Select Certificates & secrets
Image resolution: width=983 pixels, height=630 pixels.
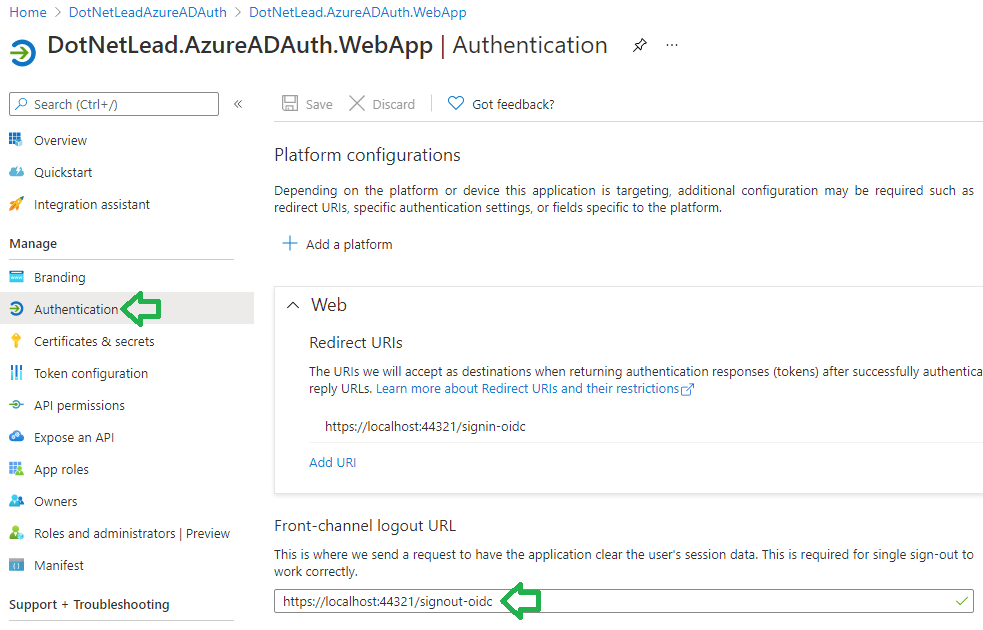point(94,341)
